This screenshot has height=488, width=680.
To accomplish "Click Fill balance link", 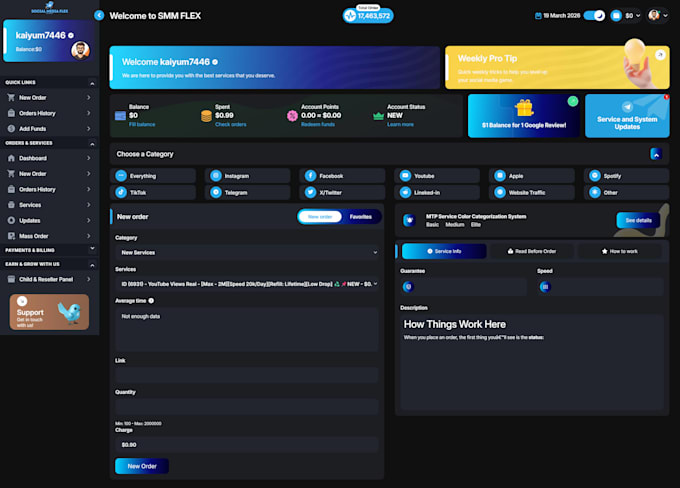I will point(142,124).
